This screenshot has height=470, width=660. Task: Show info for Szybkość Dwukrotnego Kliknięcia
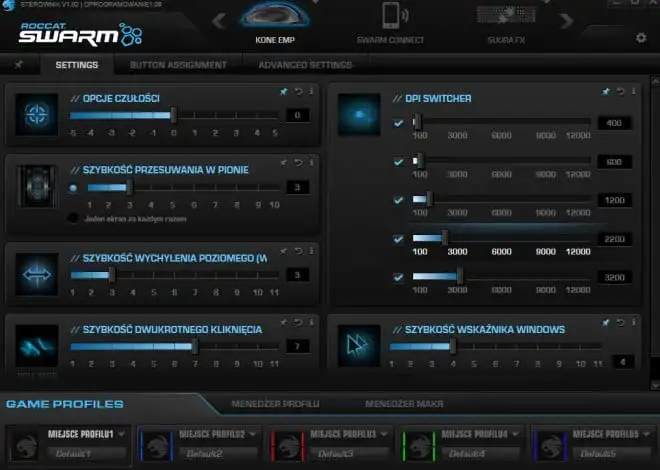pos(311,322)
